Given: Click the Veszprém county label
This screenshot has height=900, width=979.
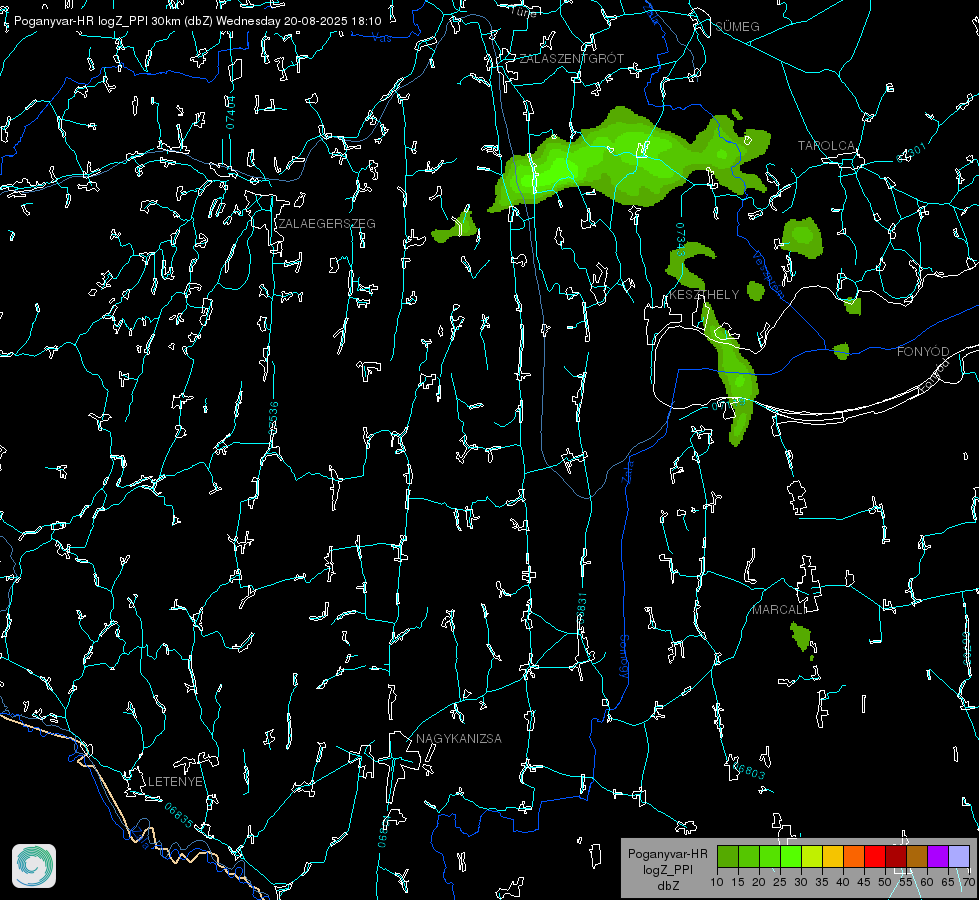Looking at the screenshot, I should click(x=767, y=274).
